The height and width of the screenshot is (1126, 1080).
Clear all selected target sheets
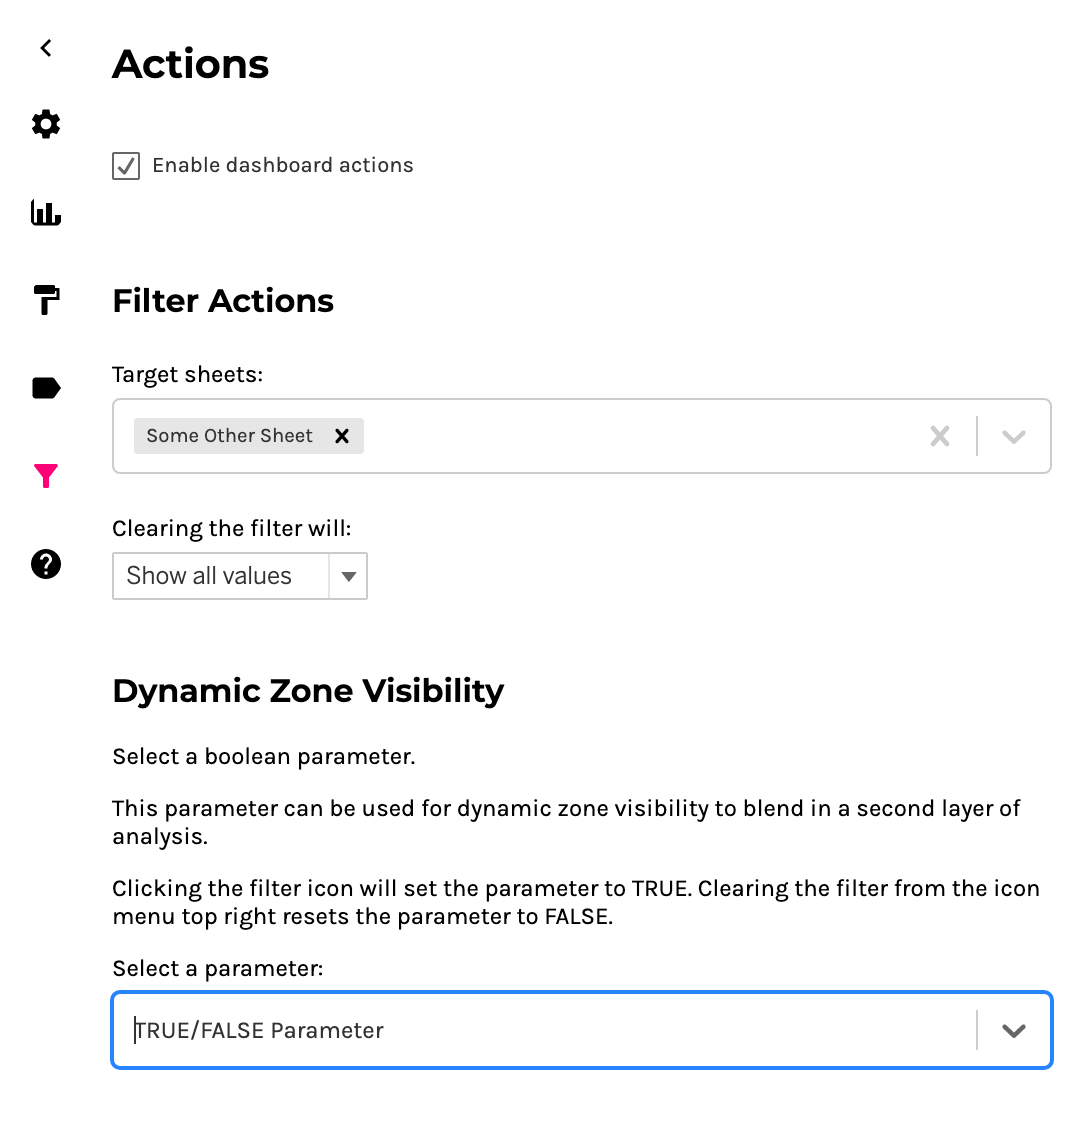click(940, 436)
